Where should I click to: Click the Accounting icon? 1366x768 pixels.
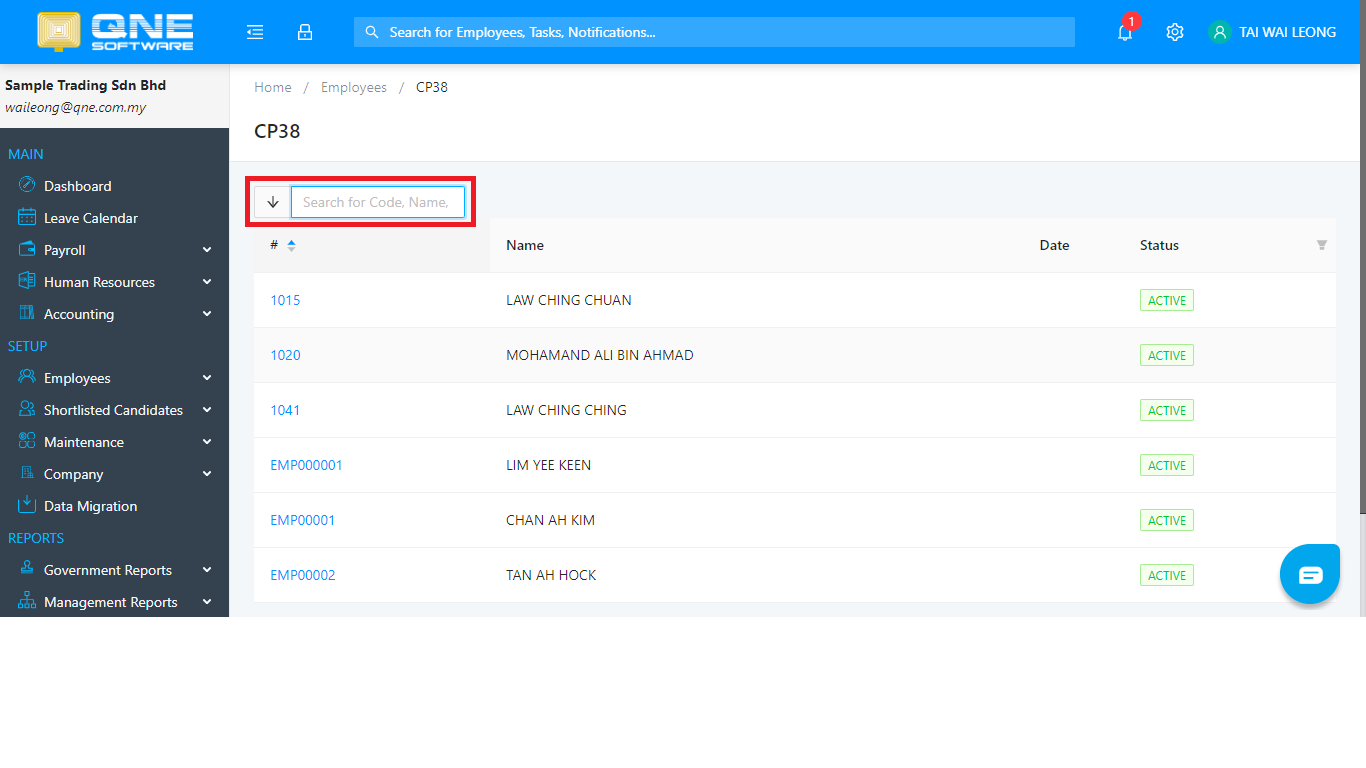pos(27,313)
